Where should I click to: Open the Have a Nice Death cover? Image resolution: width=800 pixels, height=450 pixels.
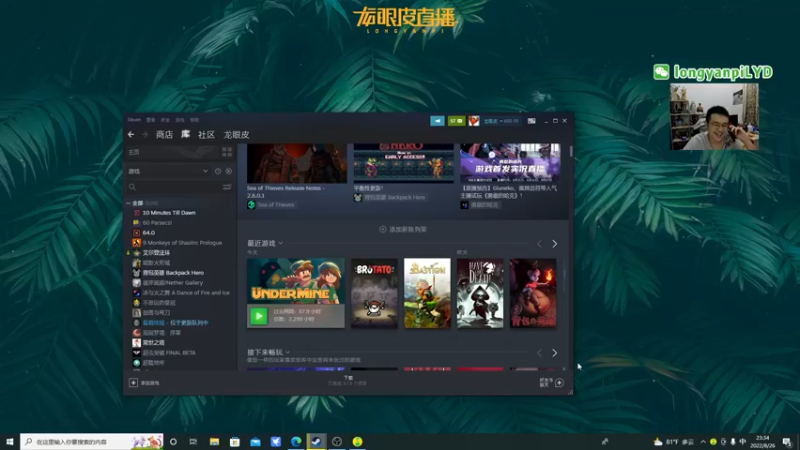tap(480, 293)
